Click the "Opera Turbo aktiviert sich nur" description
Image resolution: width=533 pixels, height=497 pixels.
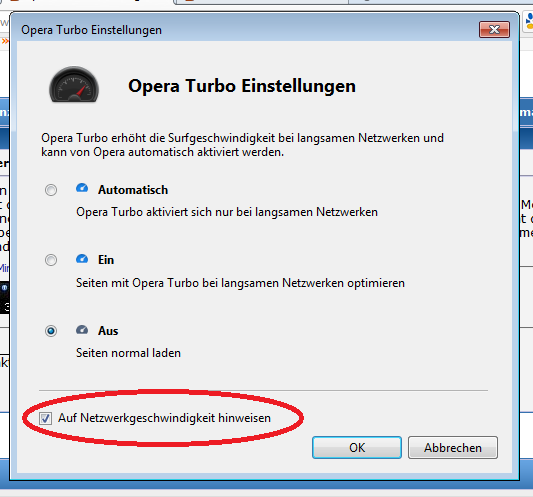point(227,212)
